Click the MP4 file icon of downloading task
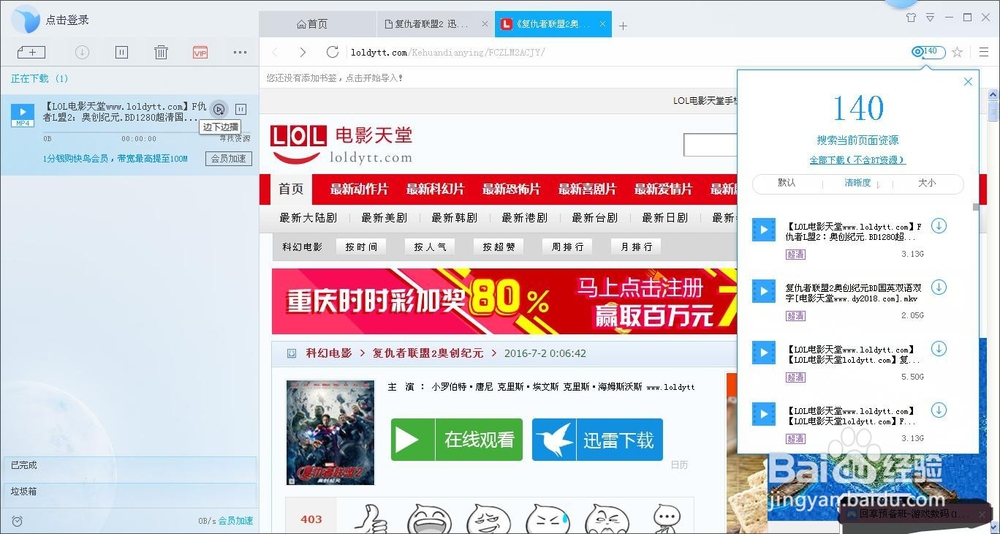Screen dimensions: 1000x534 pos(23,115)
